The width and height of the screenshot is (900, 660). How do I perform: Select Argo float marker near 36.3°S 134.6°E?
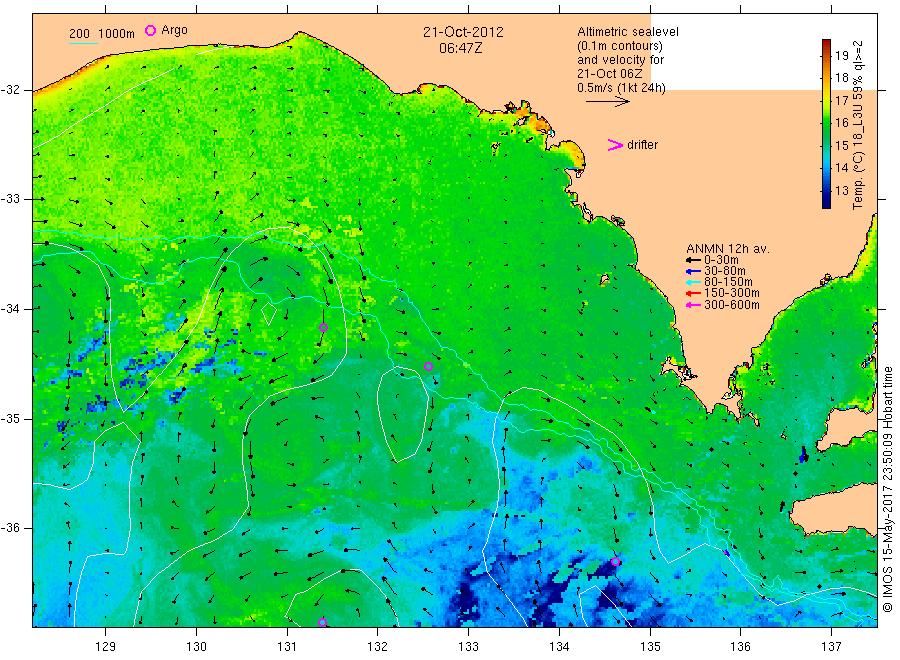point(615,561)
